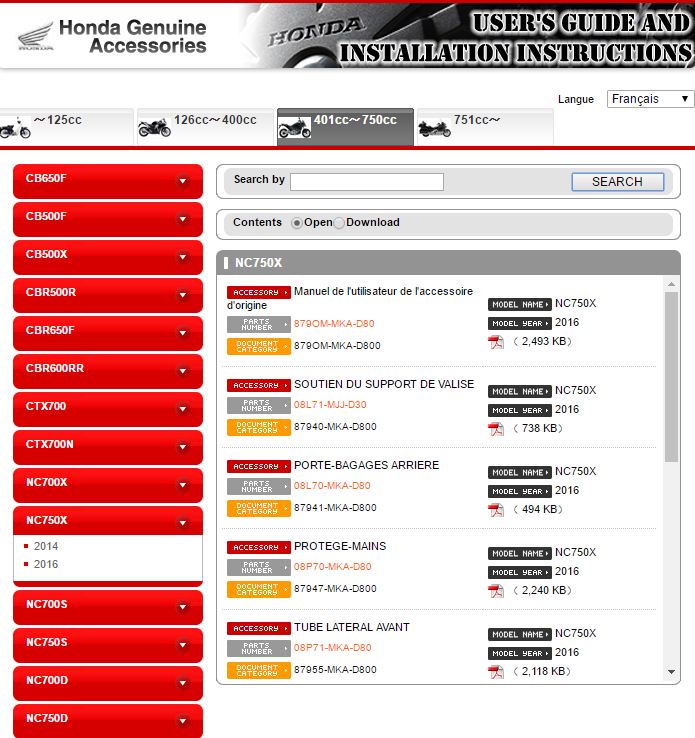
Task: Select the 401cc~750cc tab
Action: [x=345, y=127]
